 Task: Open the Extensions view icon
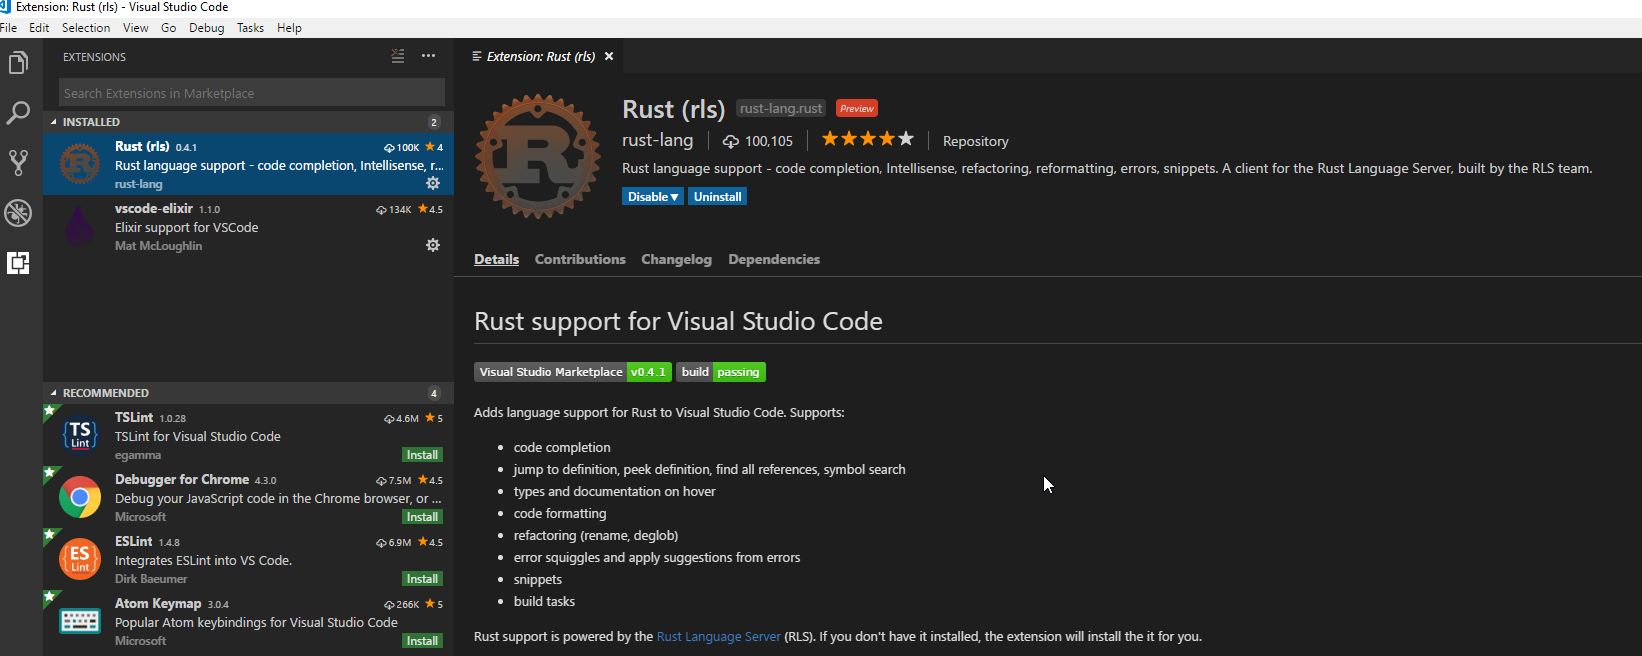18,263
